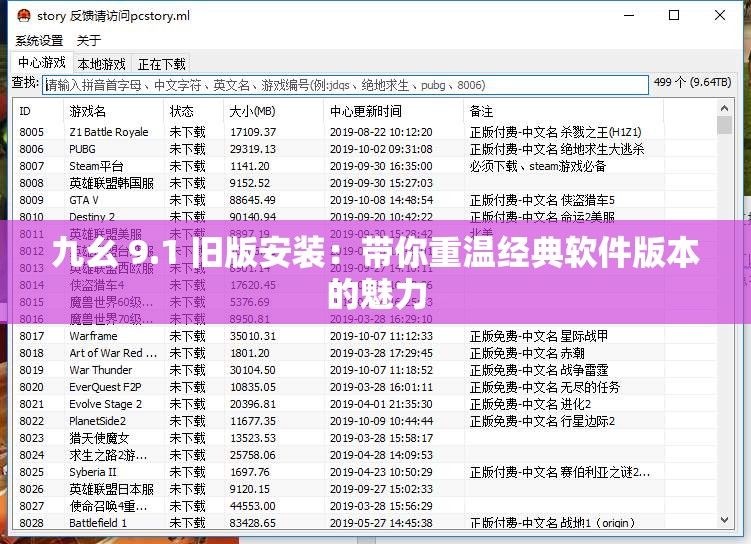Sort by the ID column header
The height and width of the screenshot is (544, 751).
[x=38, y=111]
